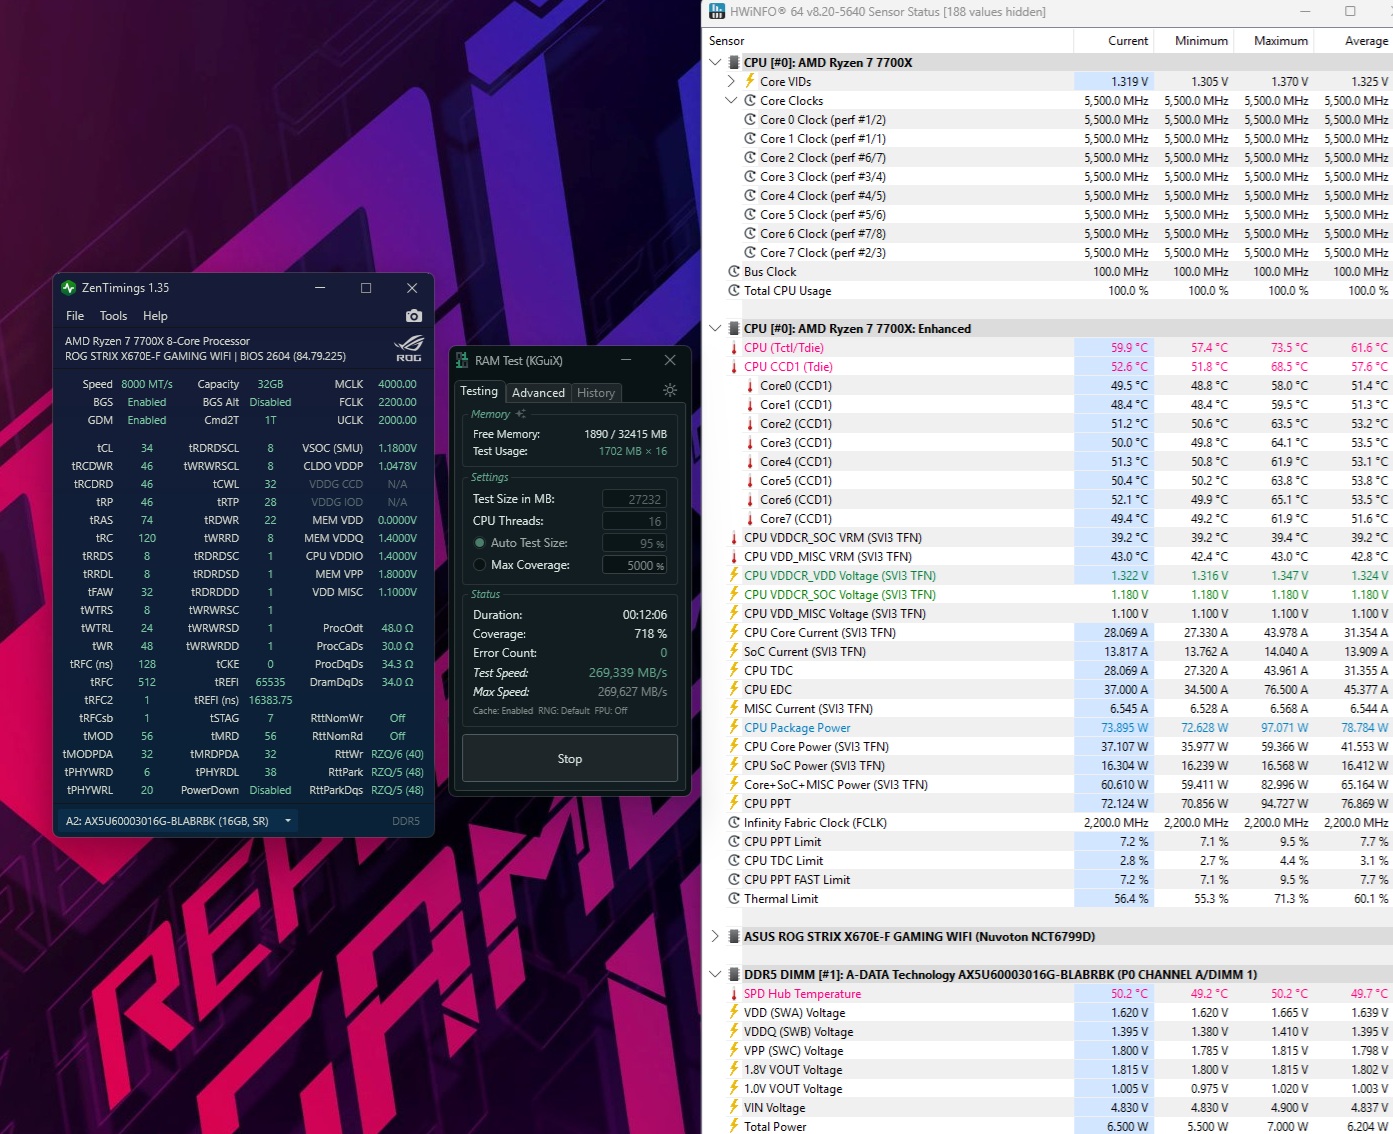
Task: Click the camera screenshot icon in ZenTimings
Action: (x=413, y=316)
